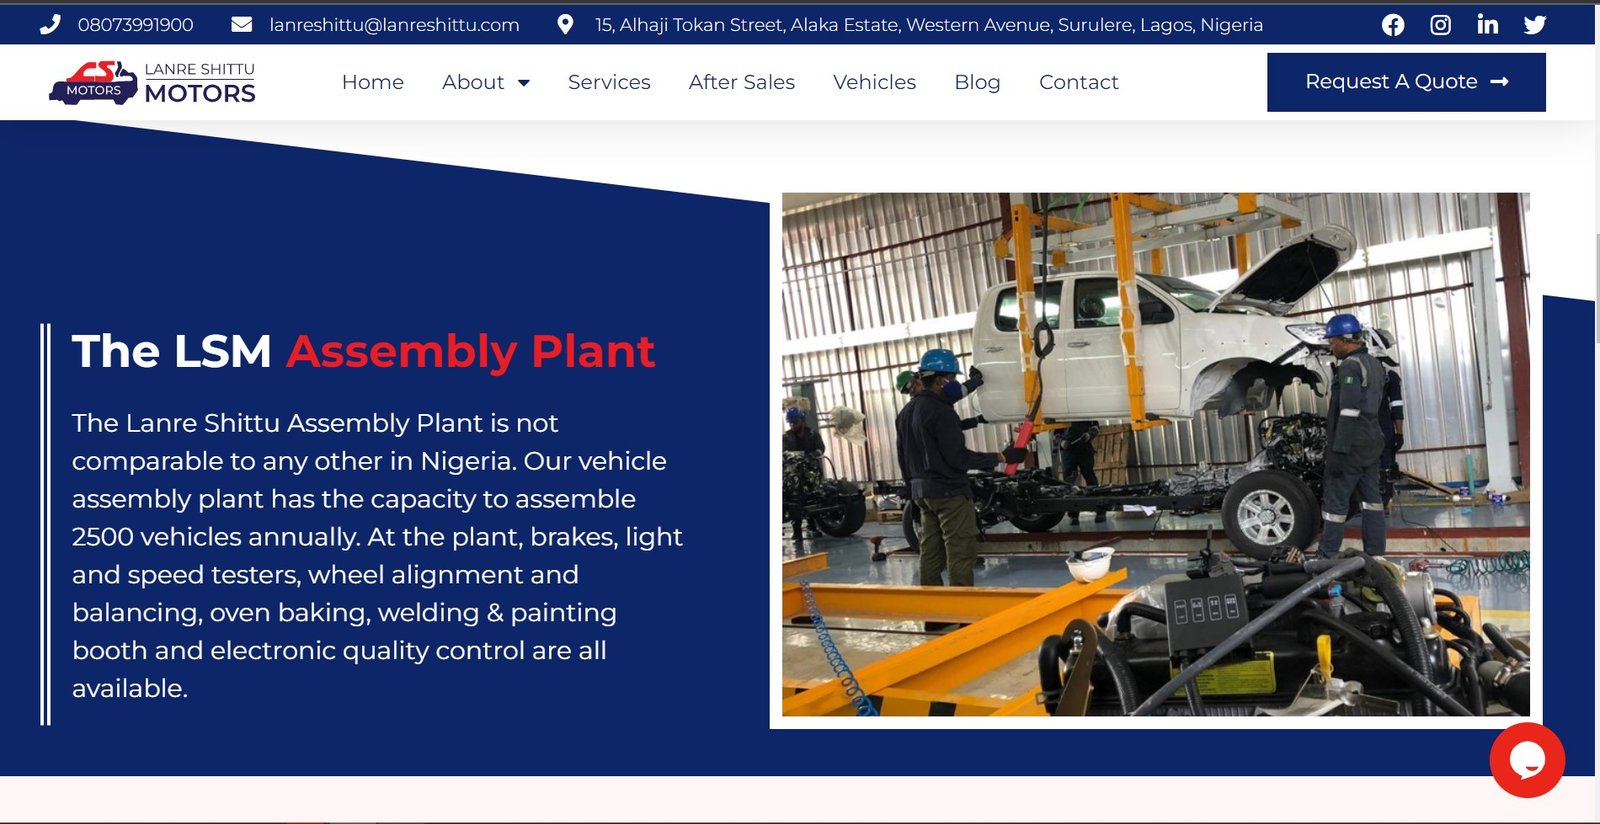Click the lanreshittu@lanreshittu.com email link
This screenshot has width=1600, height=824.
tap(394, 25)
